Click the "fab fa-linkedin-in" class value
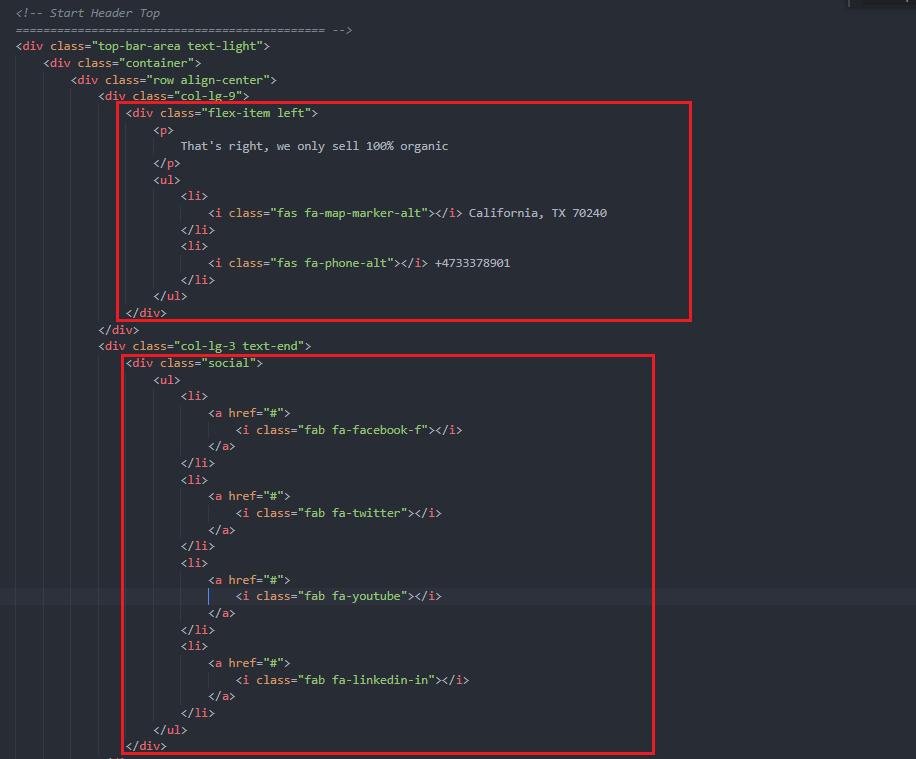The width and height of the screenshot is (916, 759). (x=366, y=680)
